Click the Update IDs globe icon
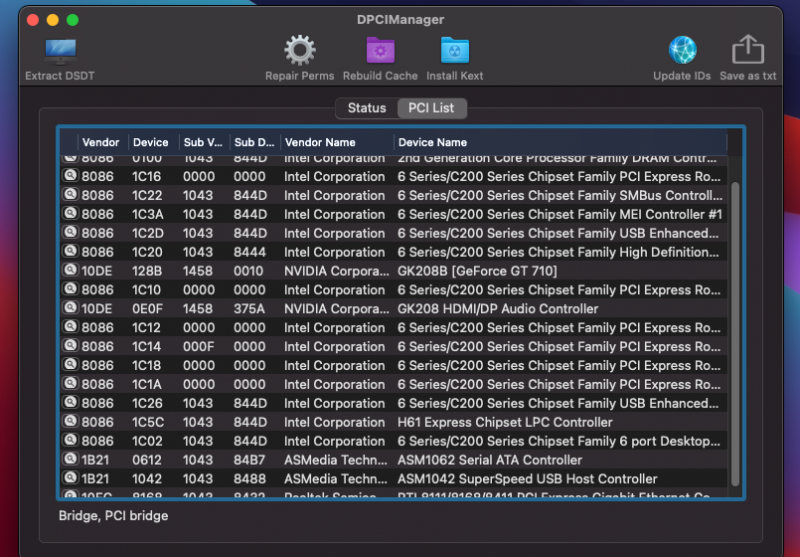800x557 pixels. (682, 50)
